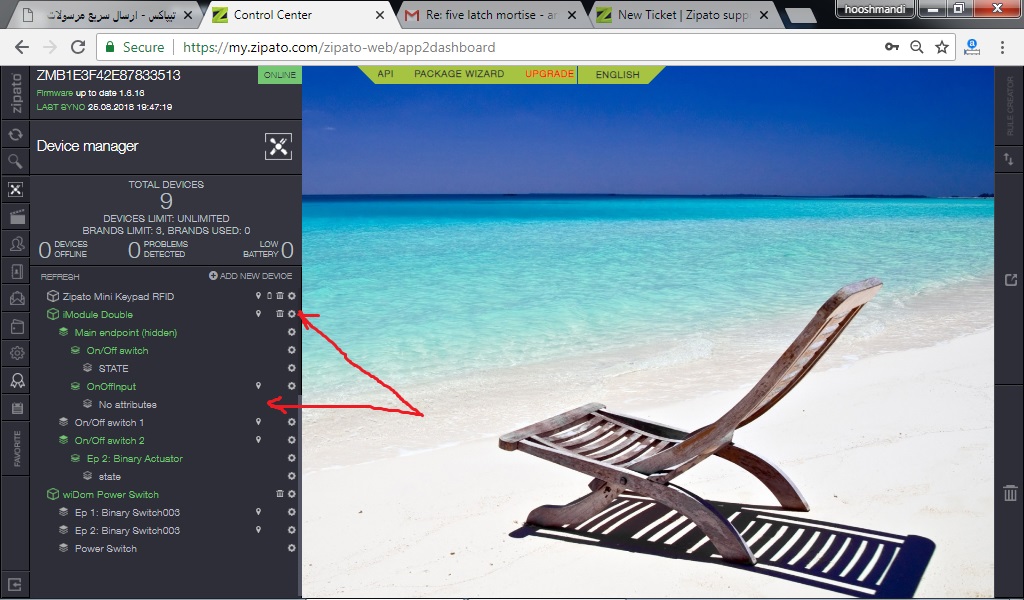Open the ENGLISH language dropdown
1024x600 pixels.
pos(617,75)
